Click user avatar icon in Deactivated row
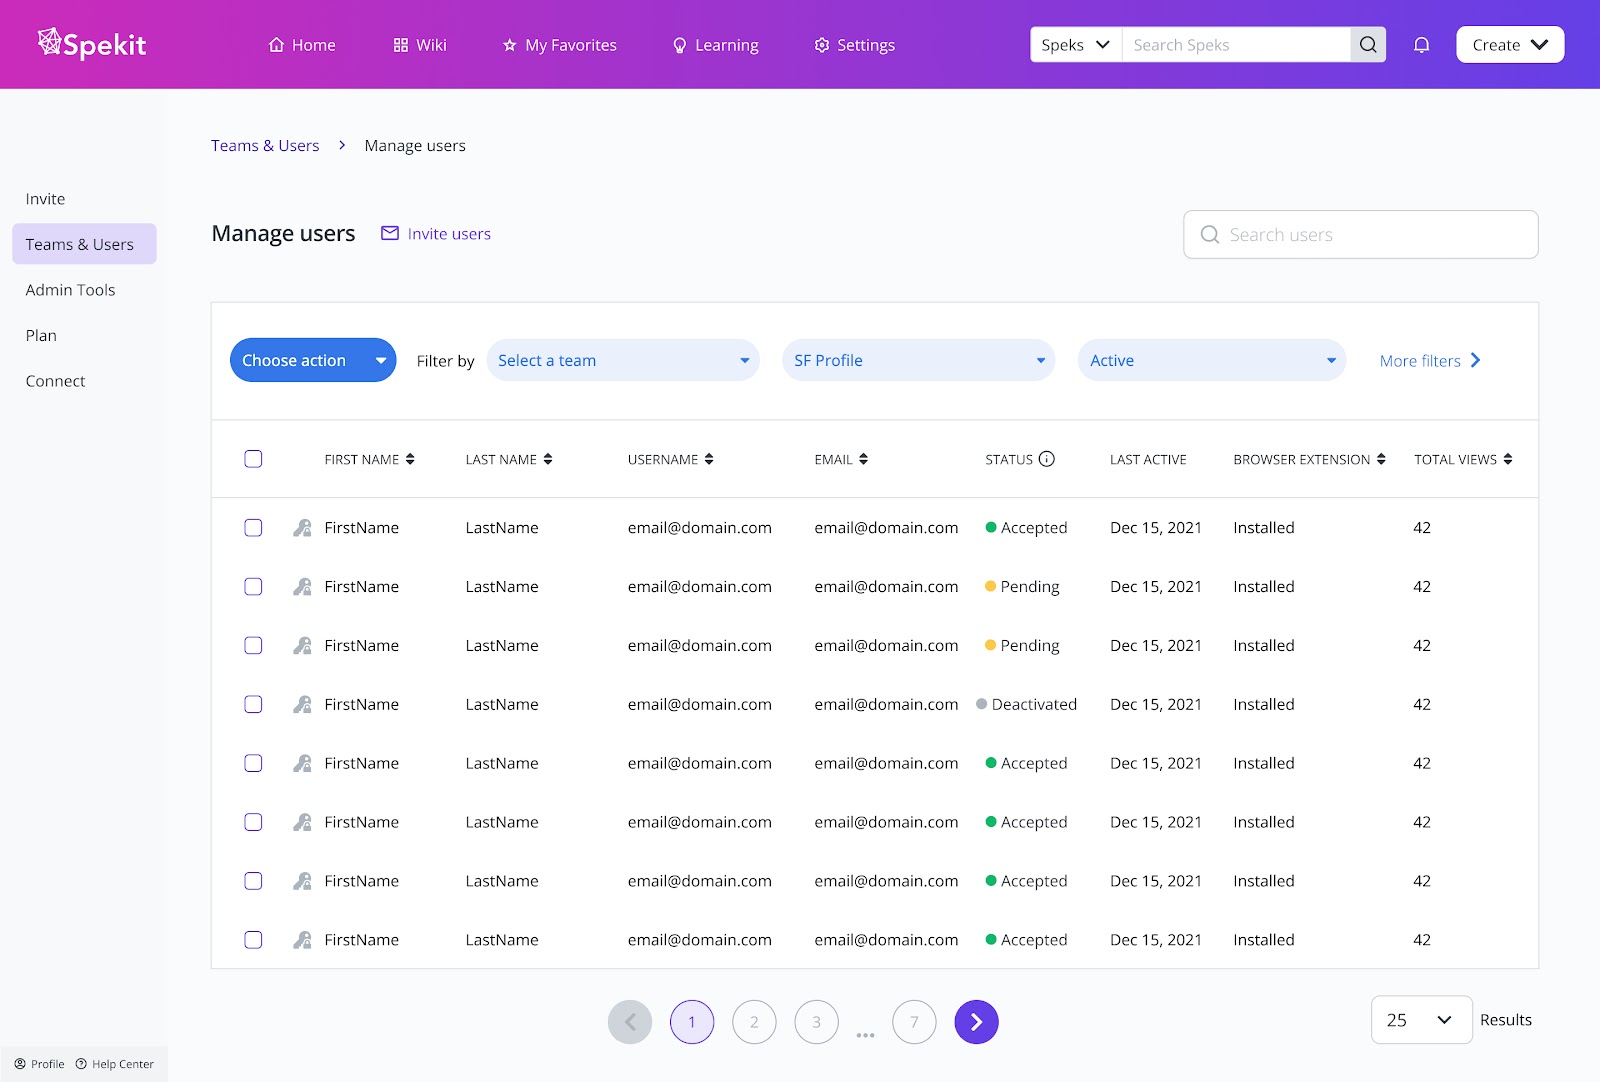Viewport: 1600px width, 1082px height. point(302,705)
